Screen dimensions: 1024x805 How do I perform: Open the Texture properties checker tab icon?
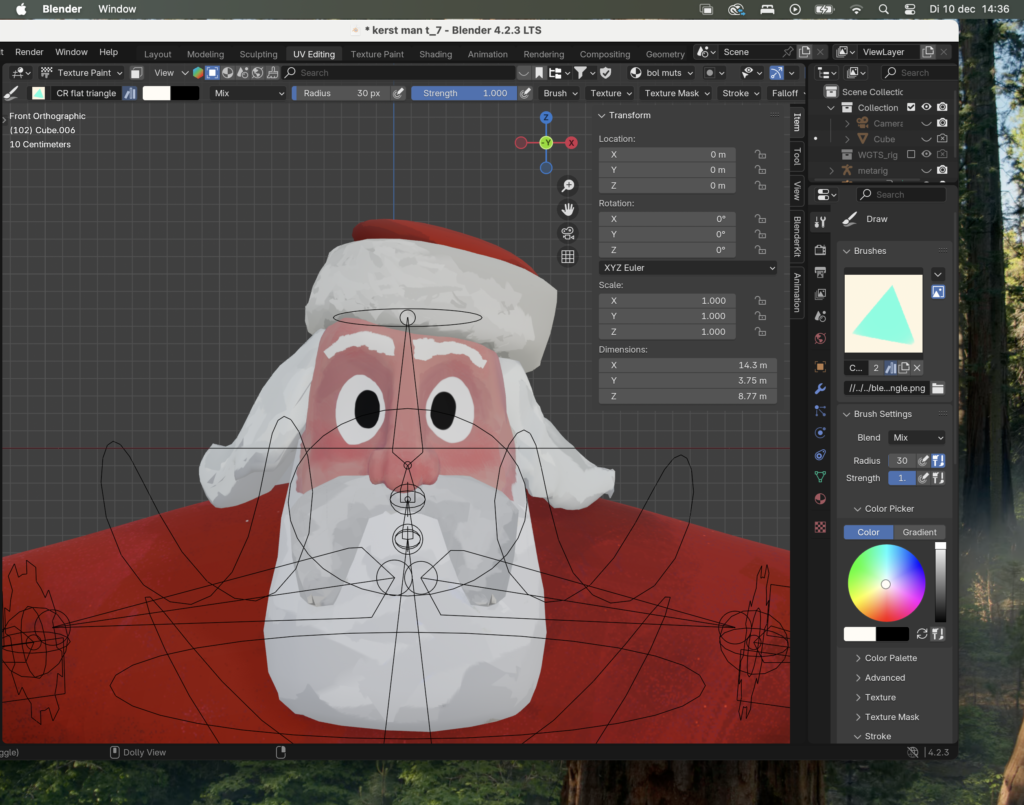coord(820,528)
